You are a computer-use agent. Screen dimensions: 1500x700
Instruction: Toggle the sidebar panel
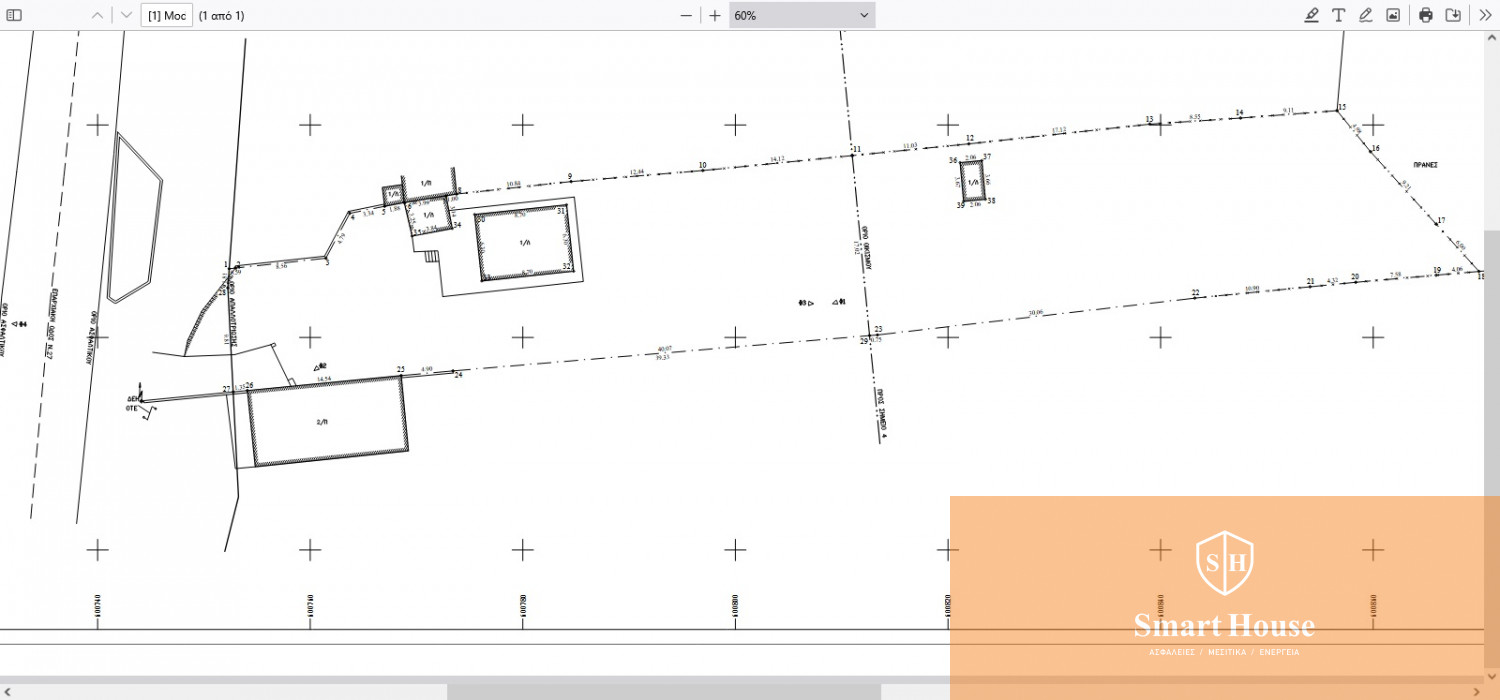pos(15,15)
